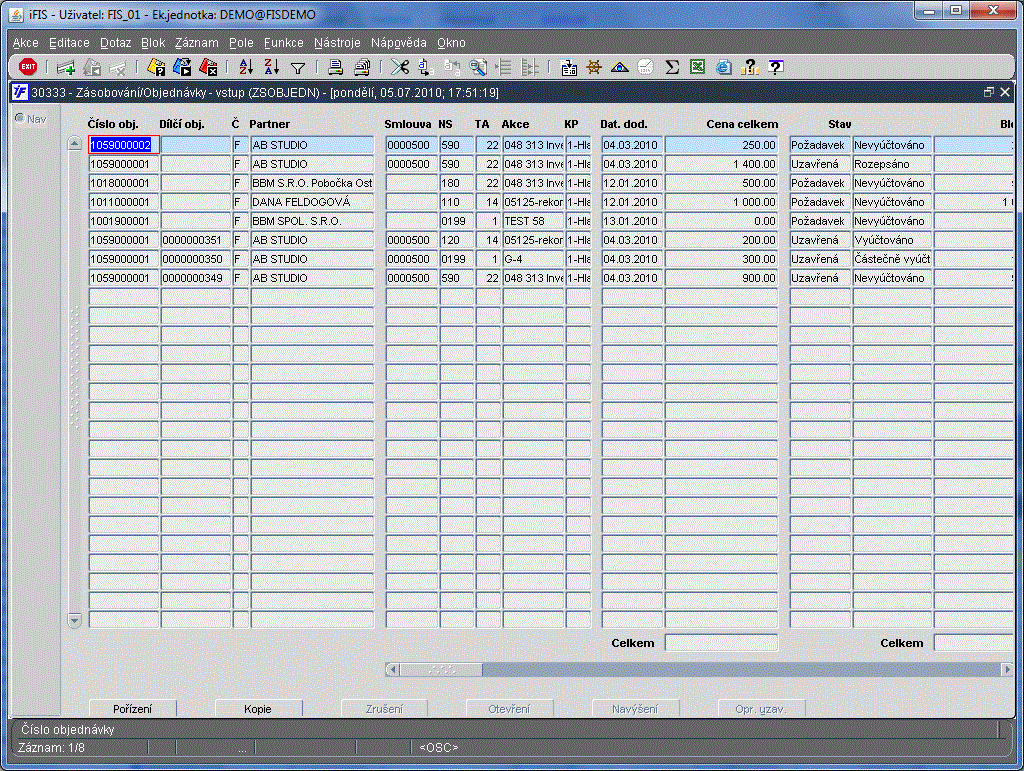The width and height of the screenshot is (1024, 771).
Task: Click the greyed tree indent icon
Action: coord(504,67)
